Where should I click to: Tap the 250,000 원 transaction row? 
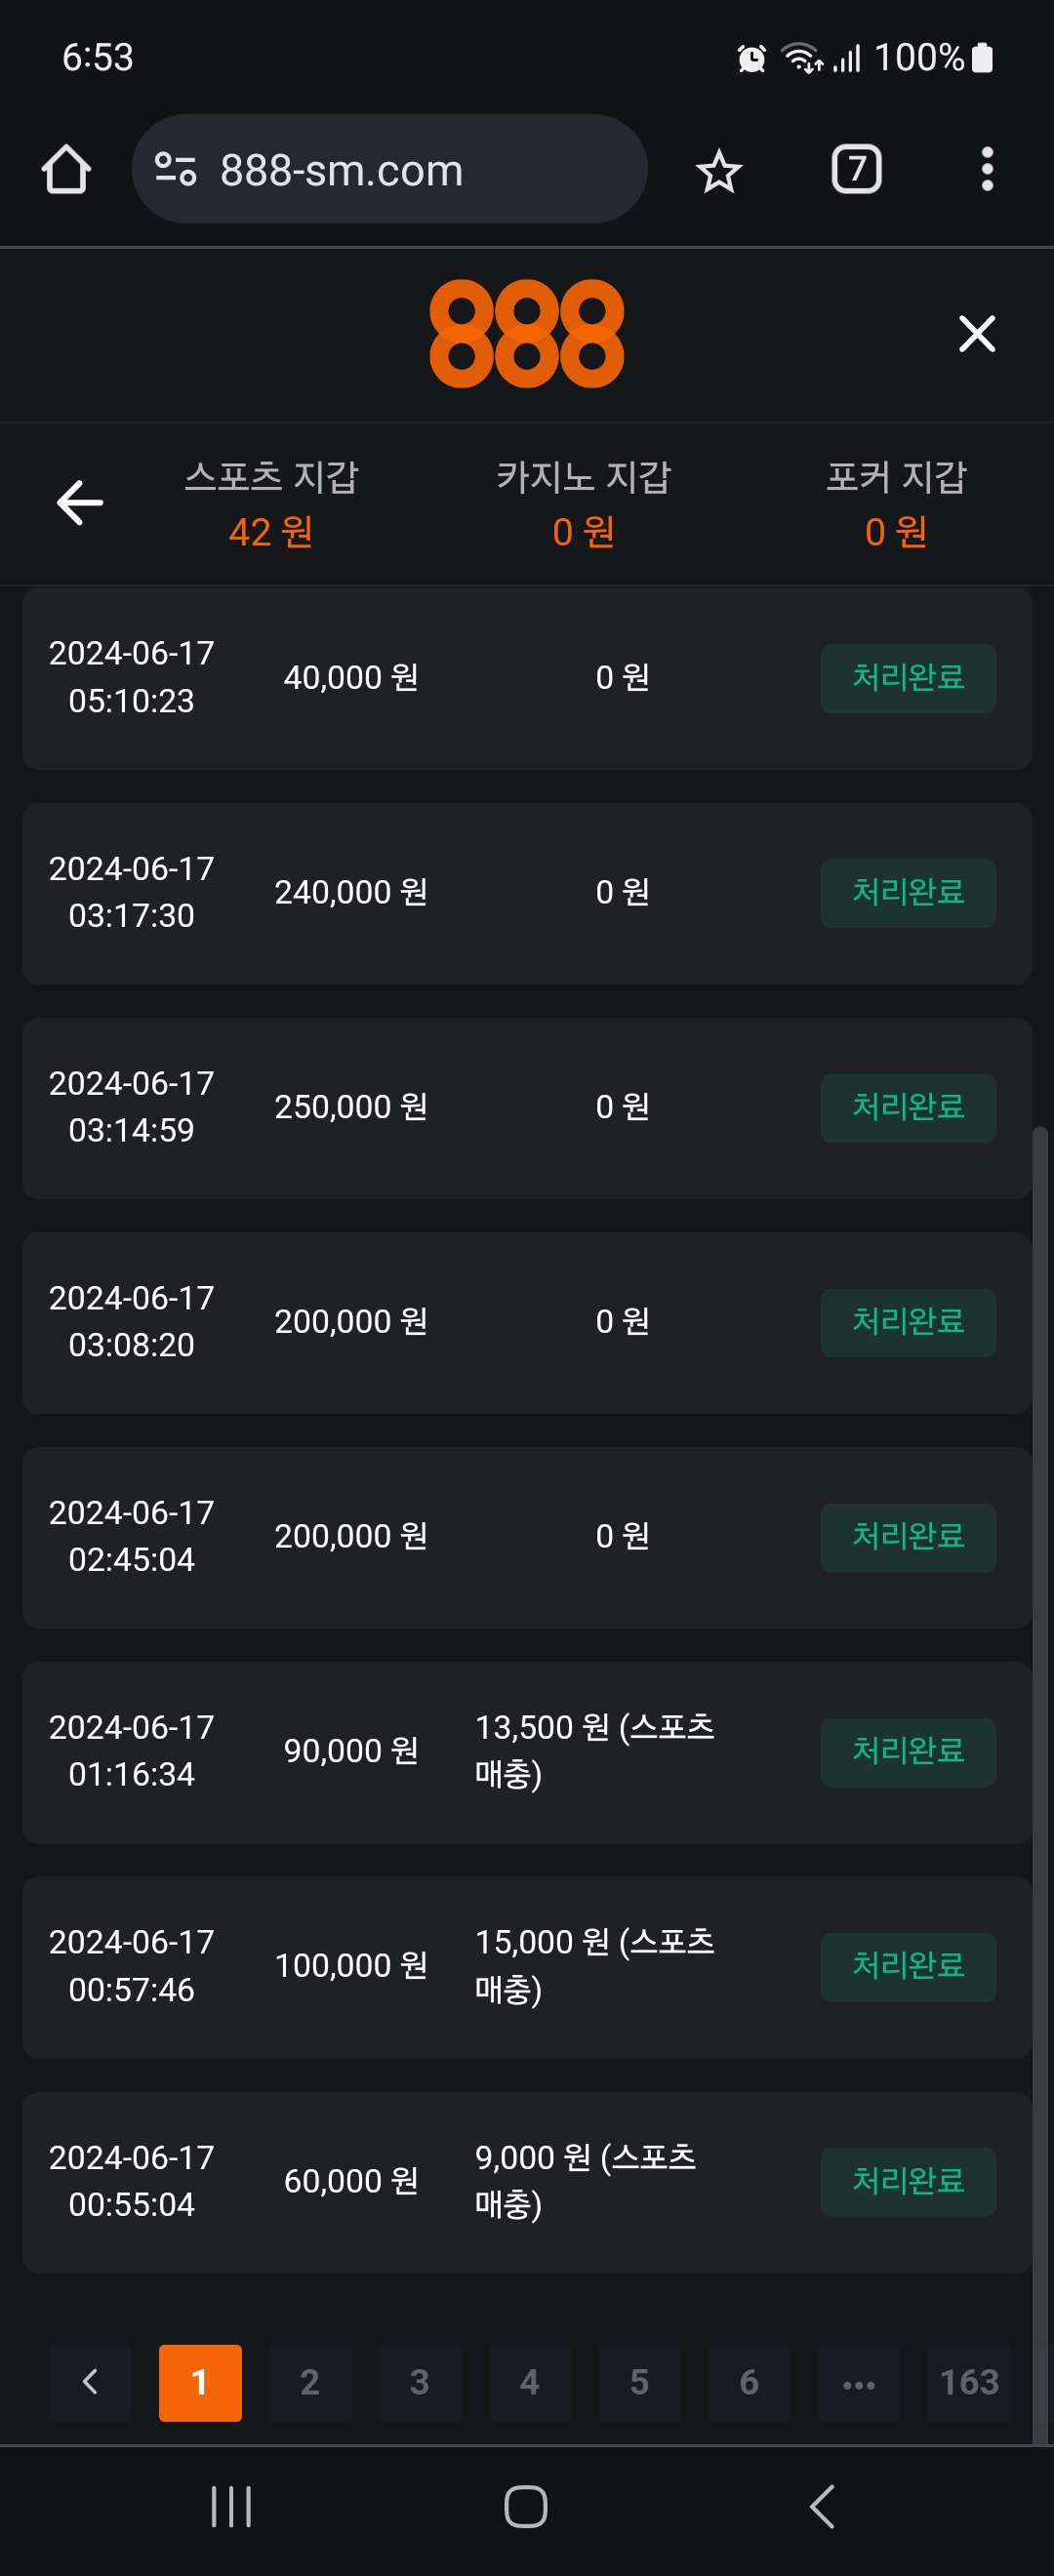tap(527, 1107)
